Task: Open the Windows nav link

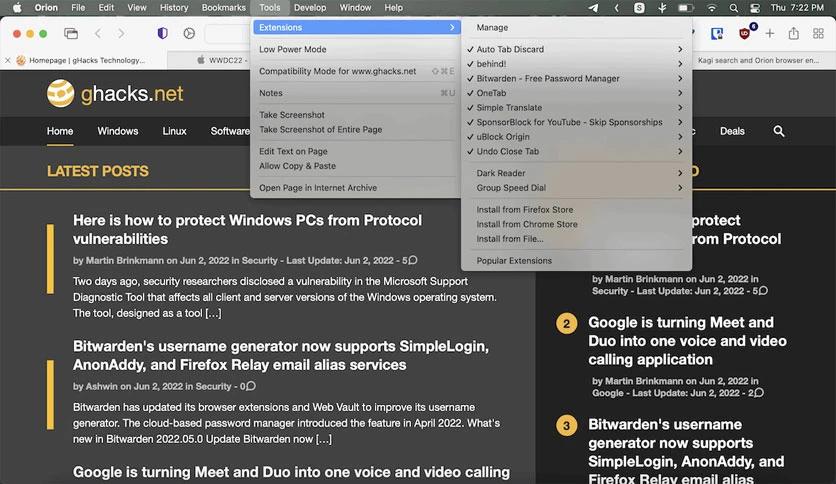Action: point(117,131)
